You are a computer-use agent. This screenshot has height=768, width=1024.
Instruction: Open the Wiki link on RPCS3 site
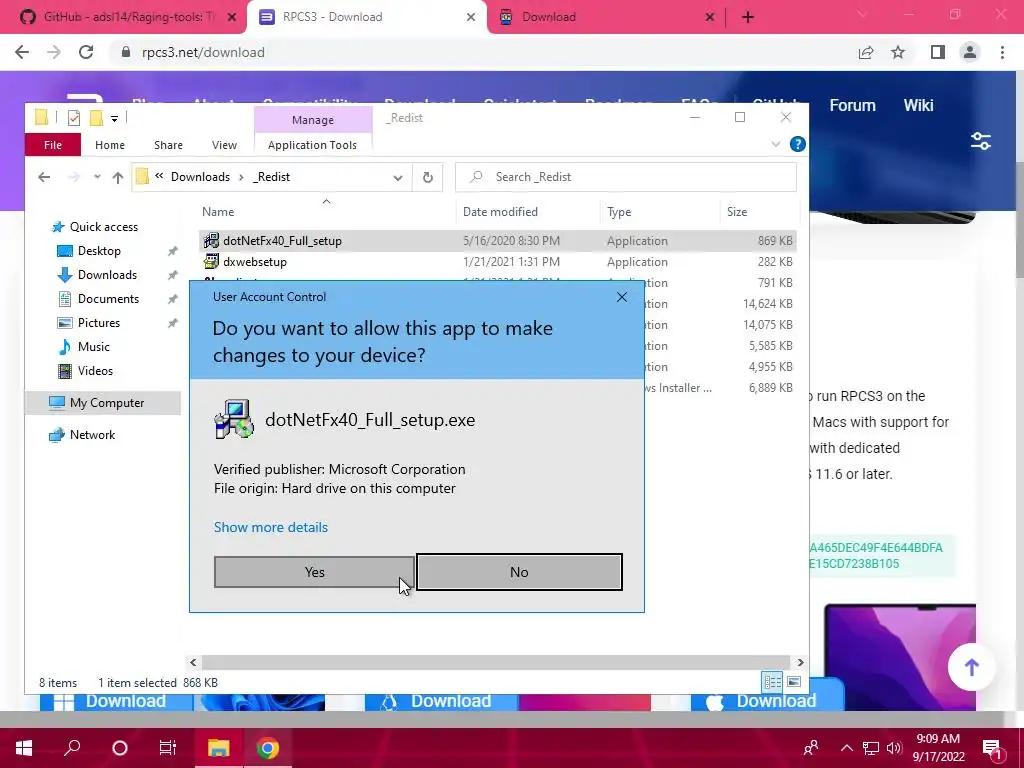918,105
